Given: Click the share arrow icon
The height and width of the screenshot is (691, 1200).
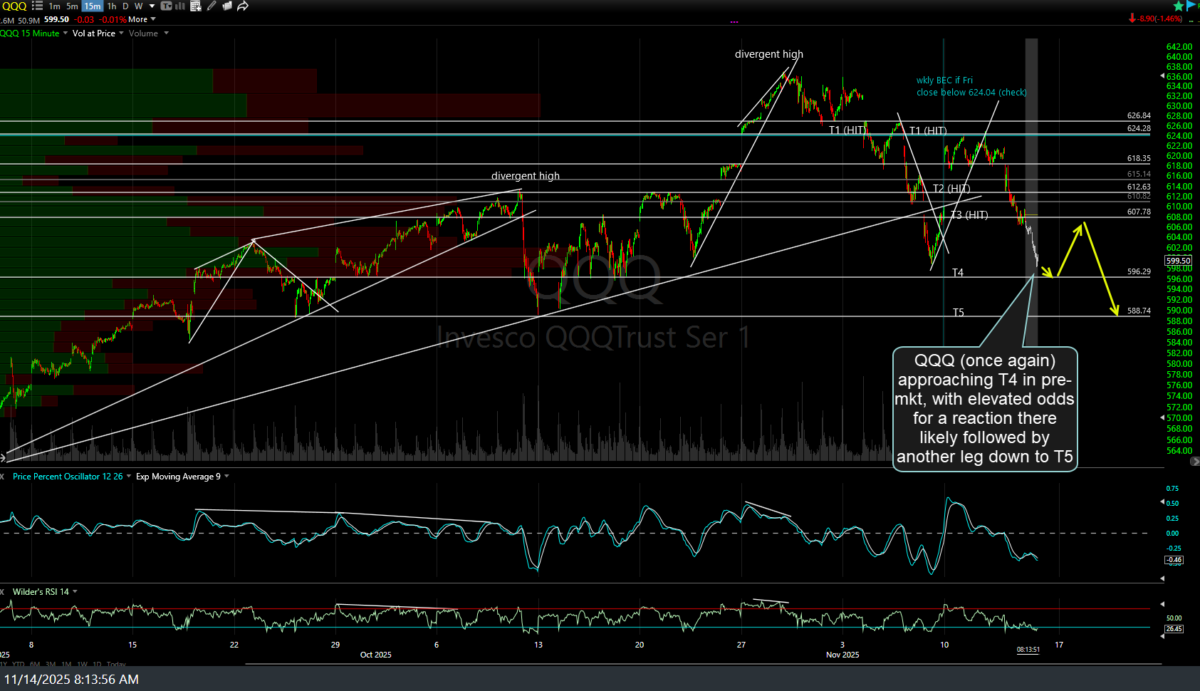Looking at the screenshot, I should [x=243, y=6].
